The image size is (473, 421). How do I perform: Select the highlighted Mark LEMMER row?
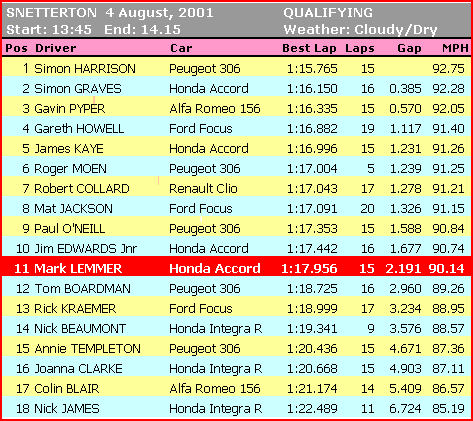236,268
